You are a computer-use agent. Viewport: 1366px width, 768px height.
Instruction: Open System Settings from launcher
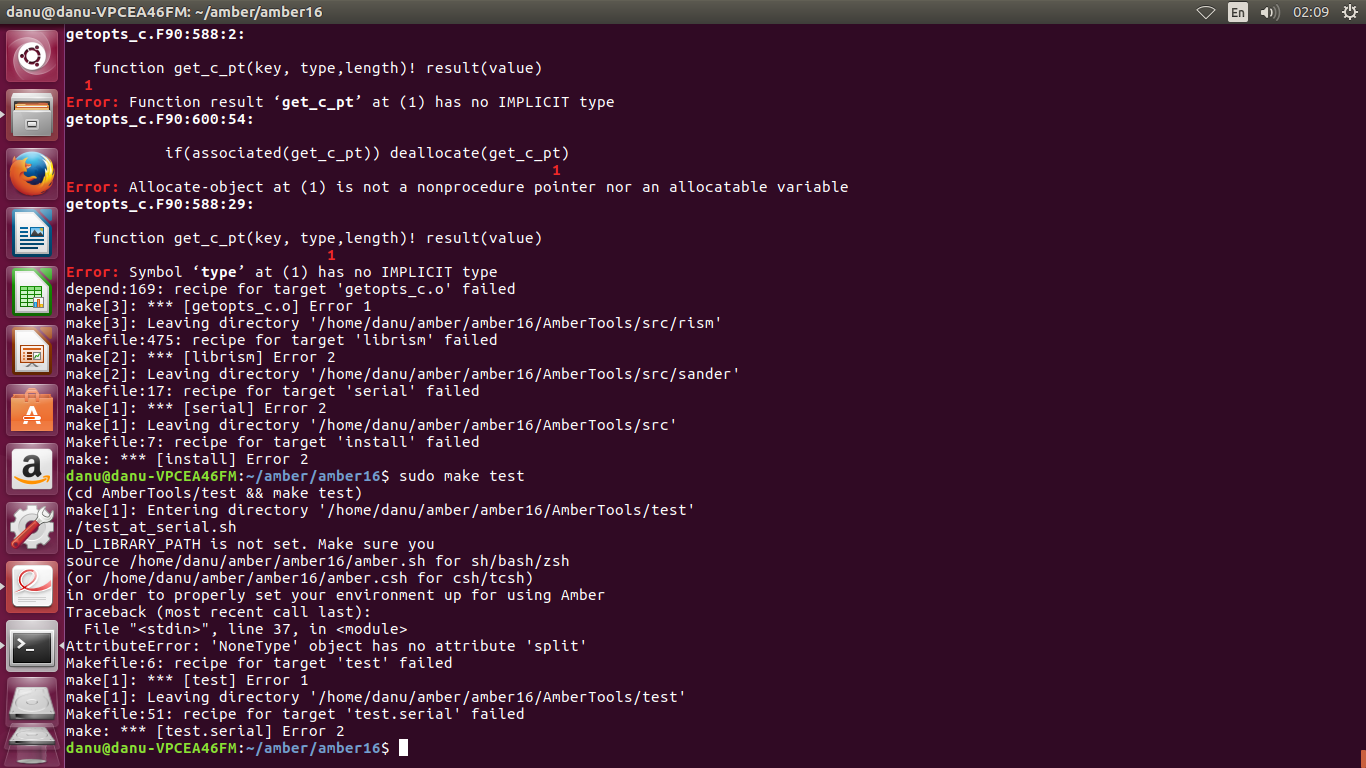pyautogui.click(x=32, y=528)
